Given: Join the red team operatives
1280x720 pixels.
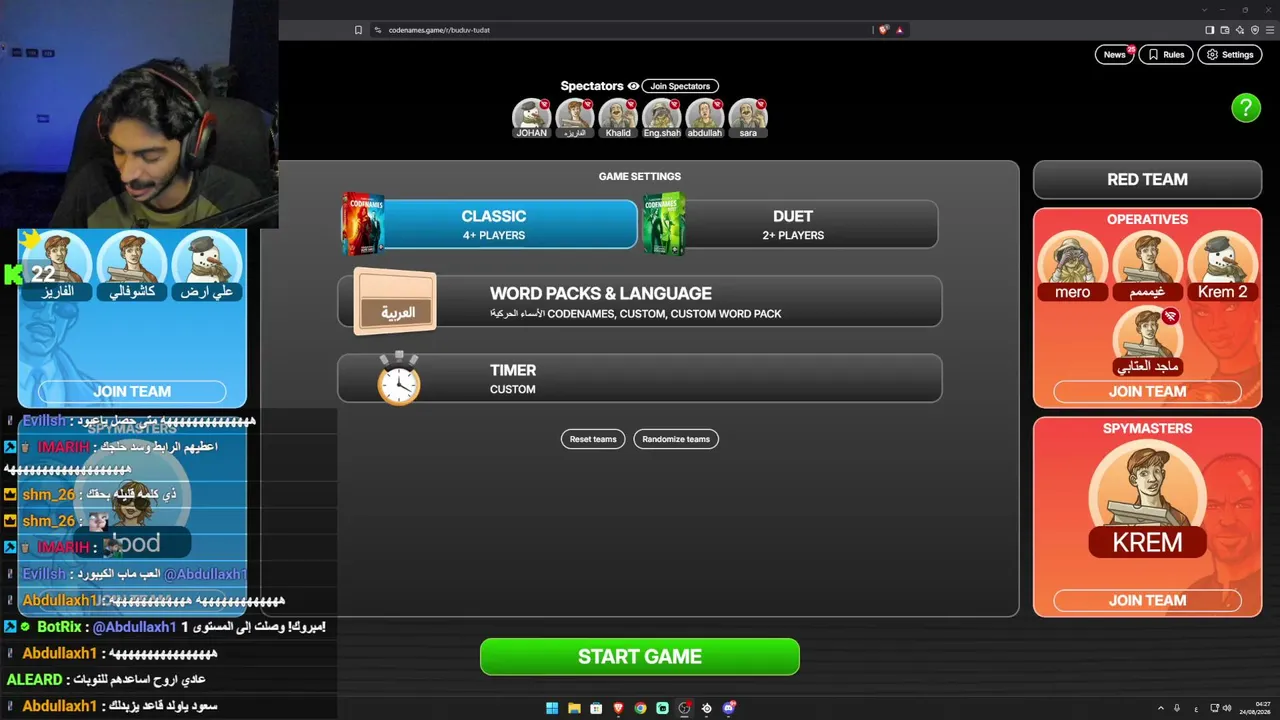Looking at the screenshot, I should point(1147,391).
